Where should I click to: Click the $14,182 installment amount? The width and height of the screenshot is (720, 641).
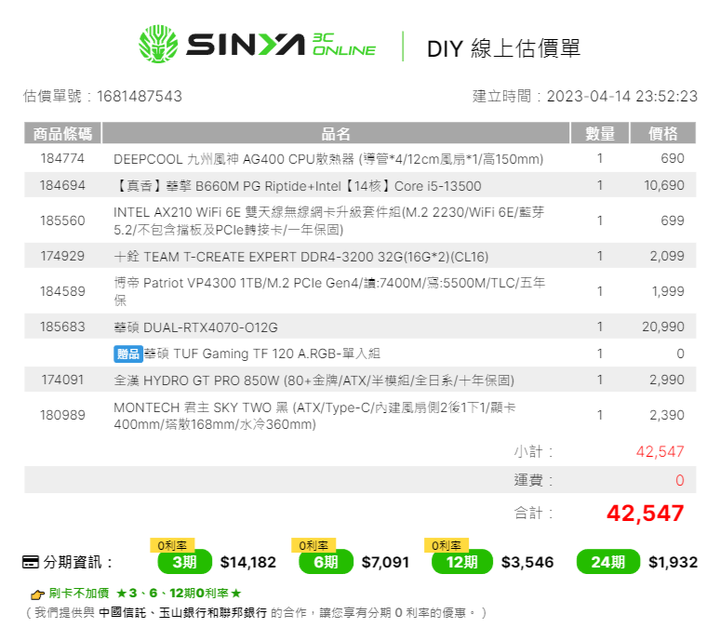pos(248,562)
